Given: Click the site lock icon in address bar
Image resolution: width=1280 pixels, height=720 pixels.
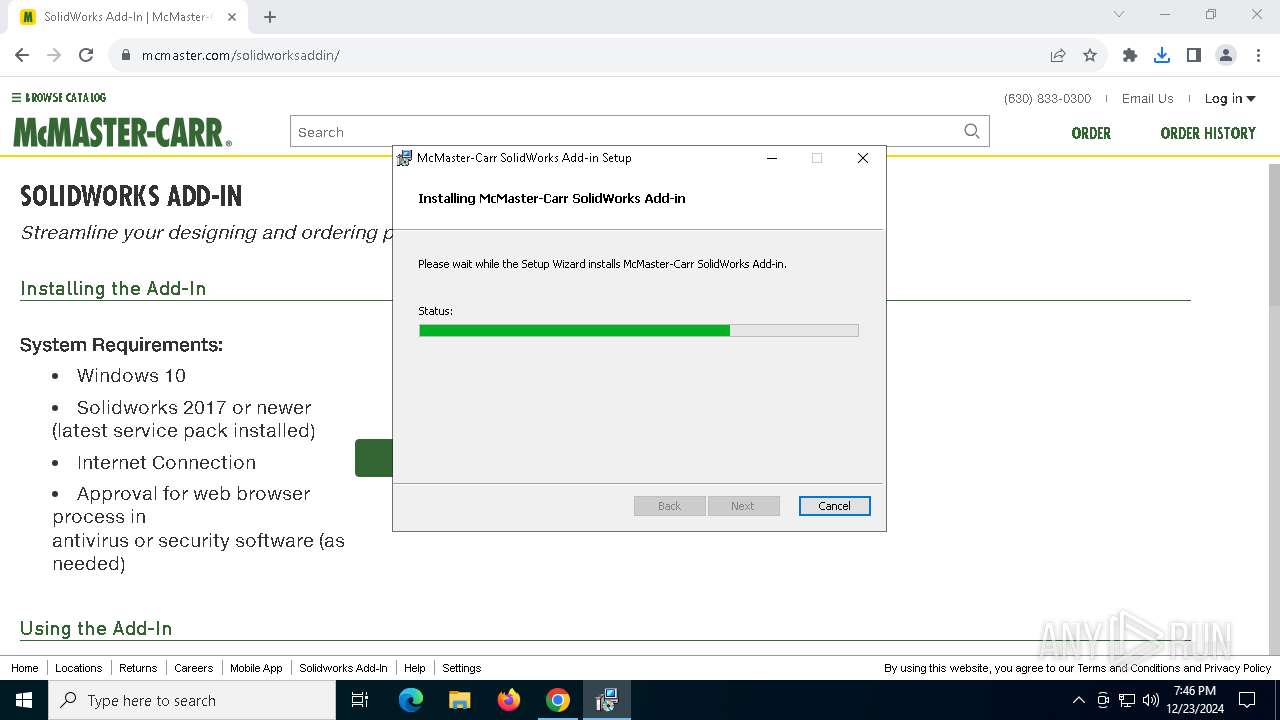Looking at the screenshot, I should pos(126,56).
